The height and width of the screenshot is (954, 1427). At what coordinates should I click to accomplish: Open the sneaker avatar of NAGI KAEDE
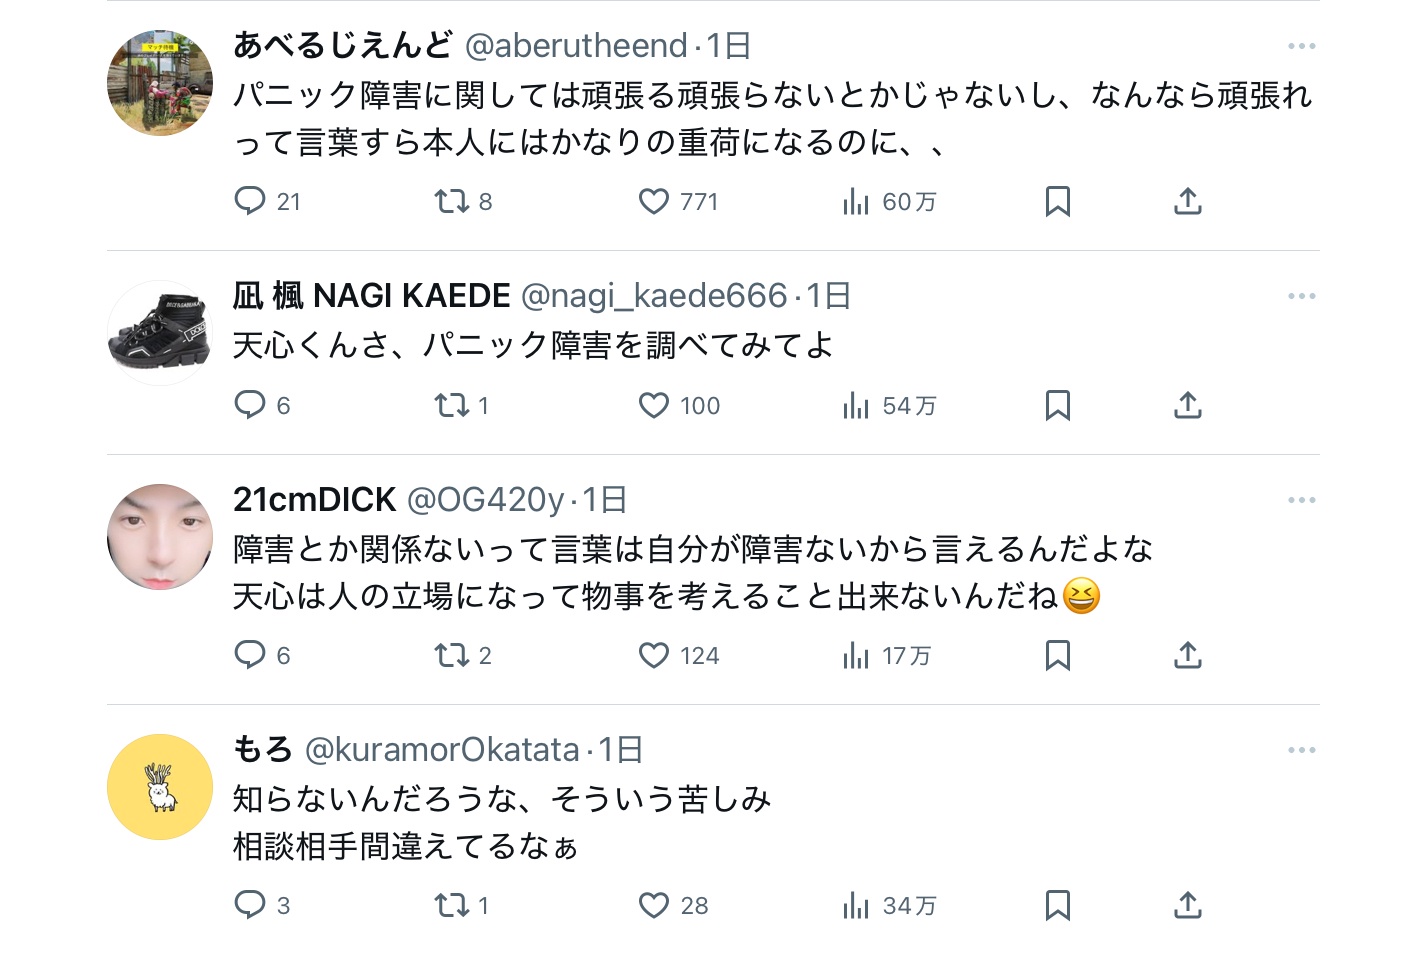160,333
